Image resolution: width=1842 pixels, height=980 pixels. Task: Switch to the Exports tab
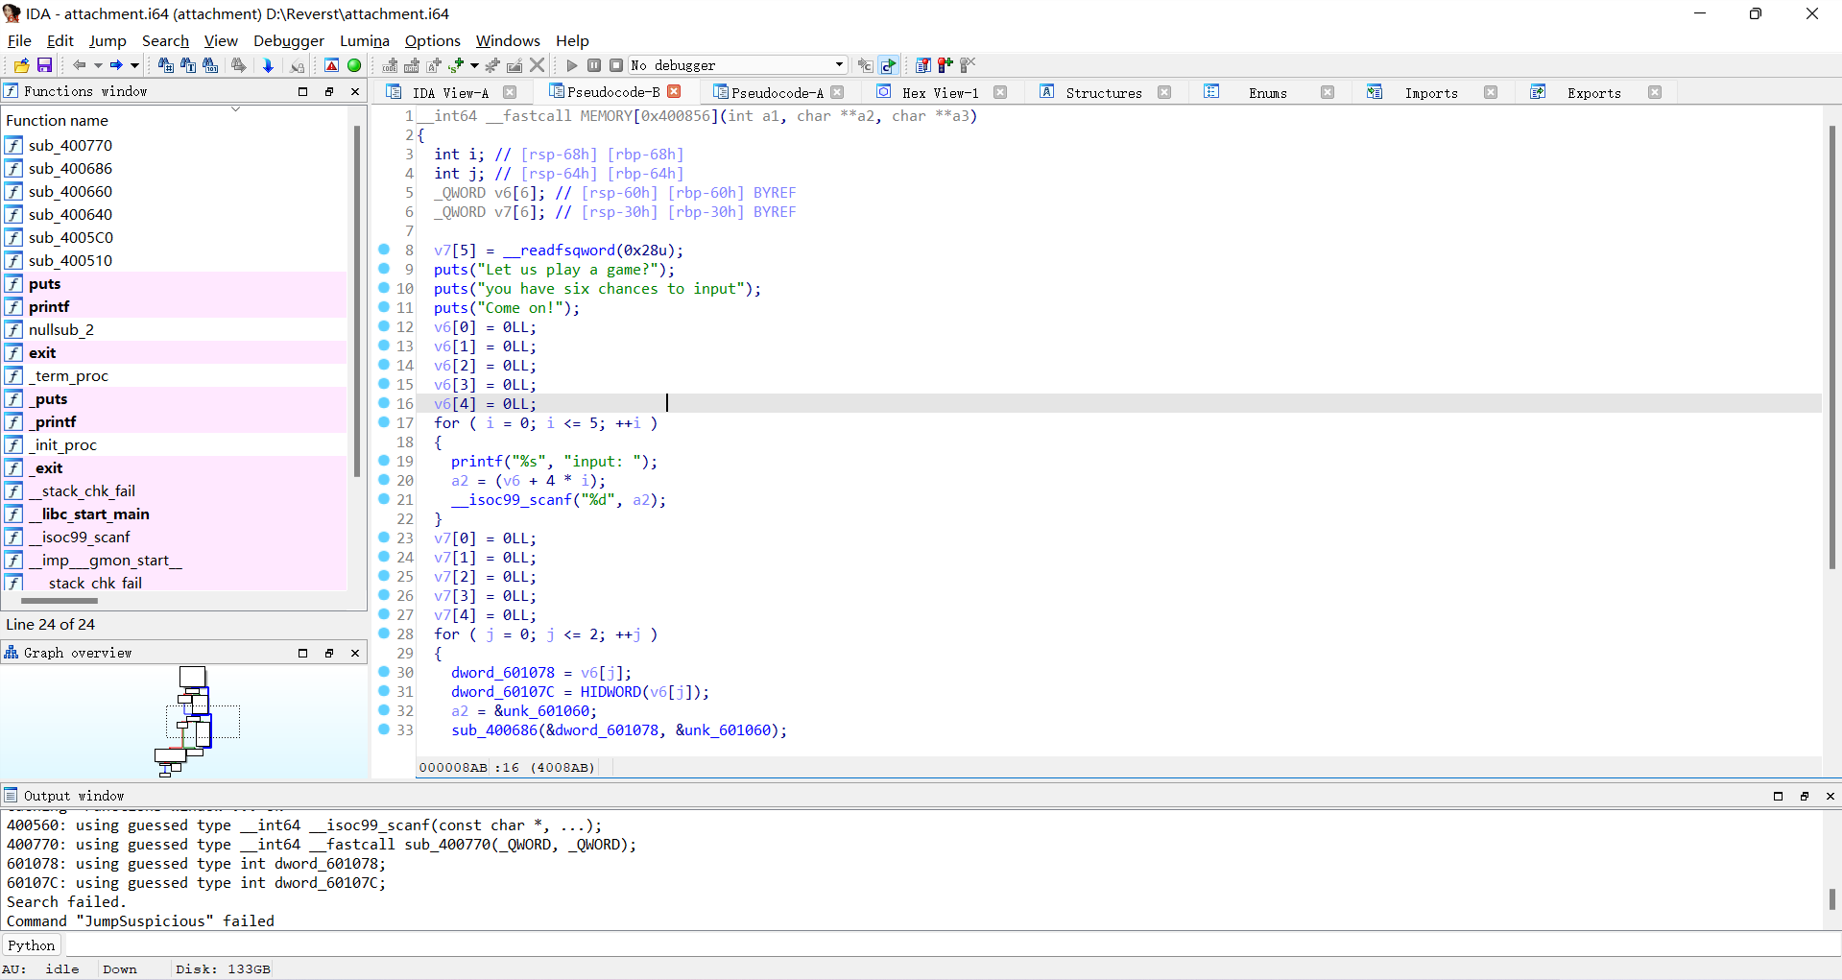1594,92
